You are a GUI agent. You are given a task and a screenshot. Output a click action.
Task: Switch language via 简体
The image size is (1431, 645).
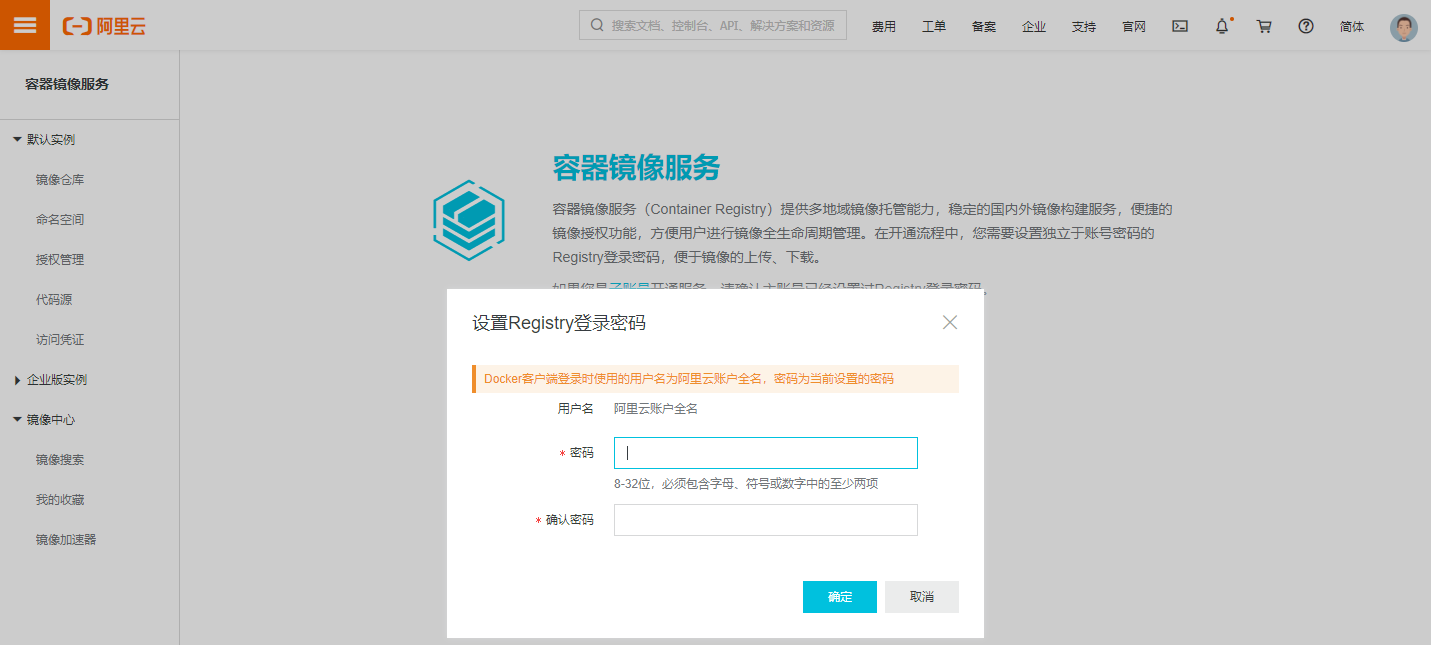tap(1352, 27)
